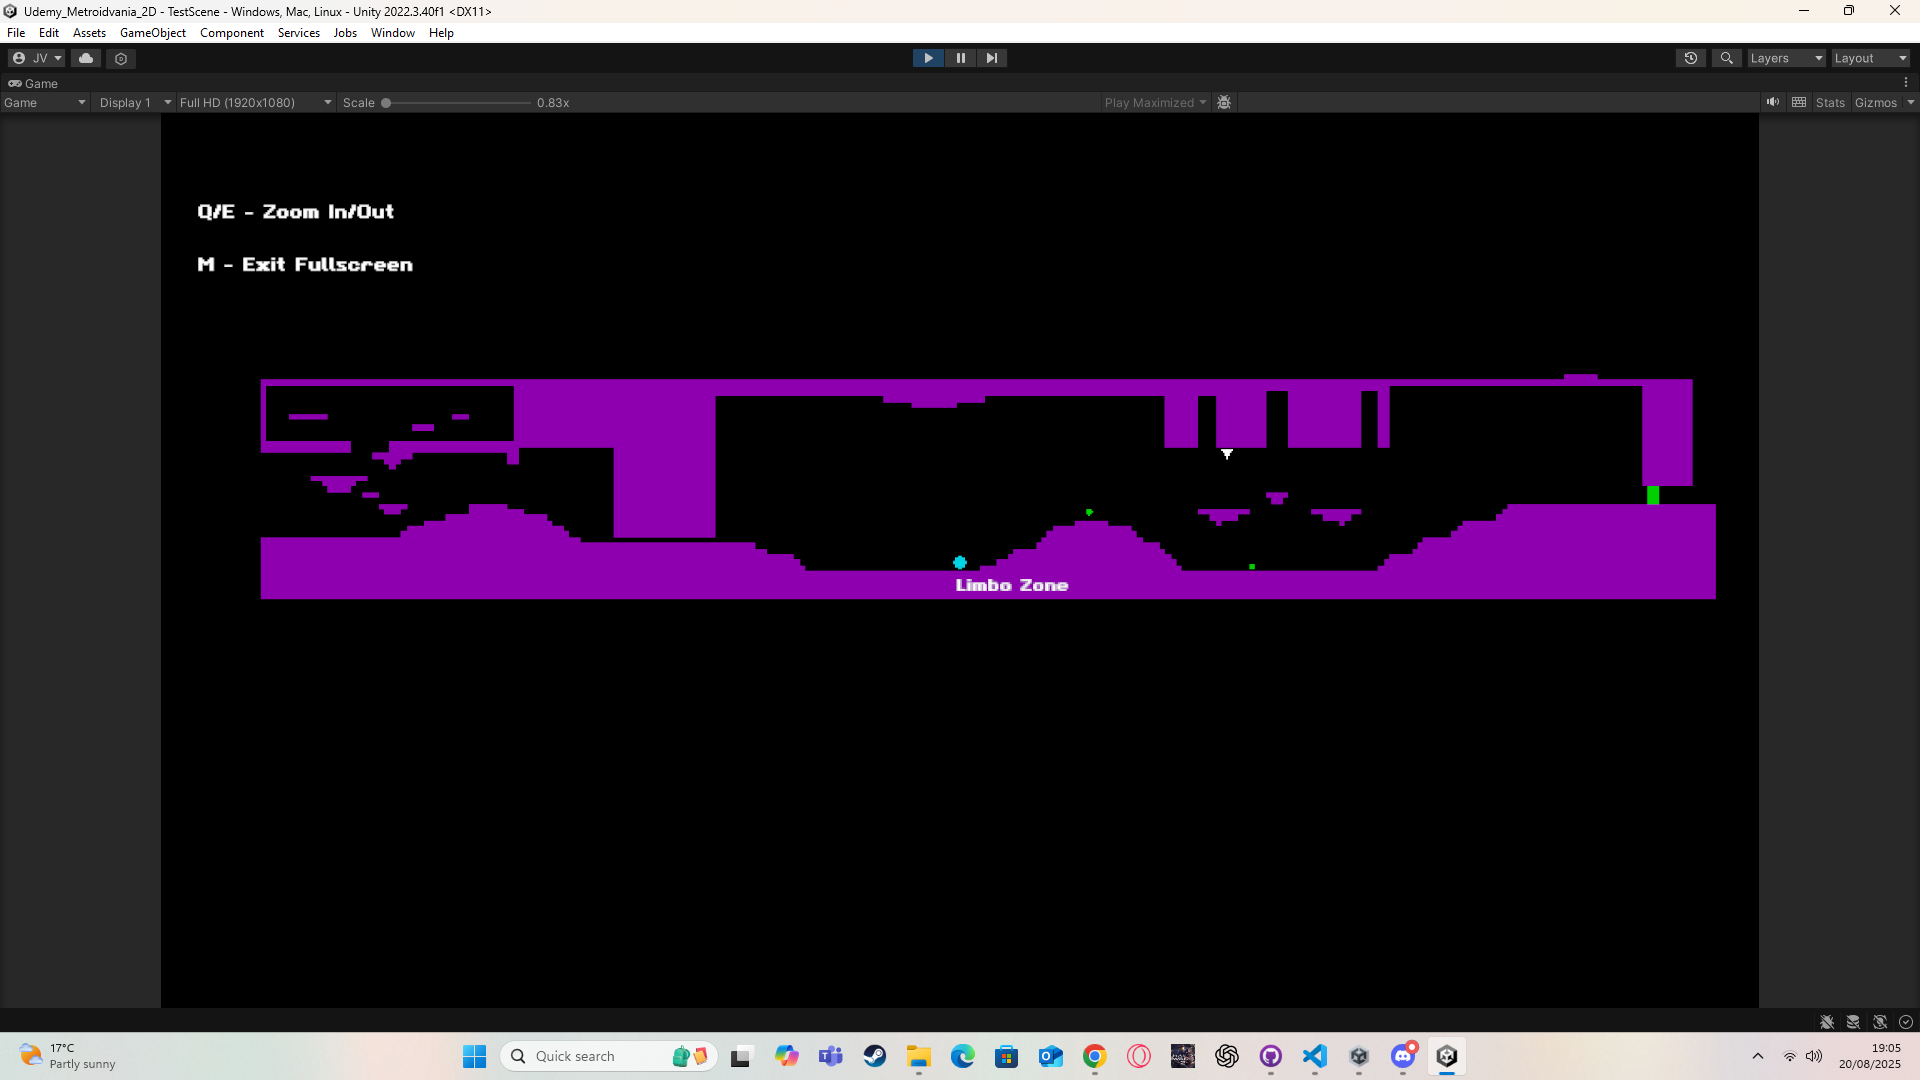Open Game view panel options menu

(x=1906, y=83)
